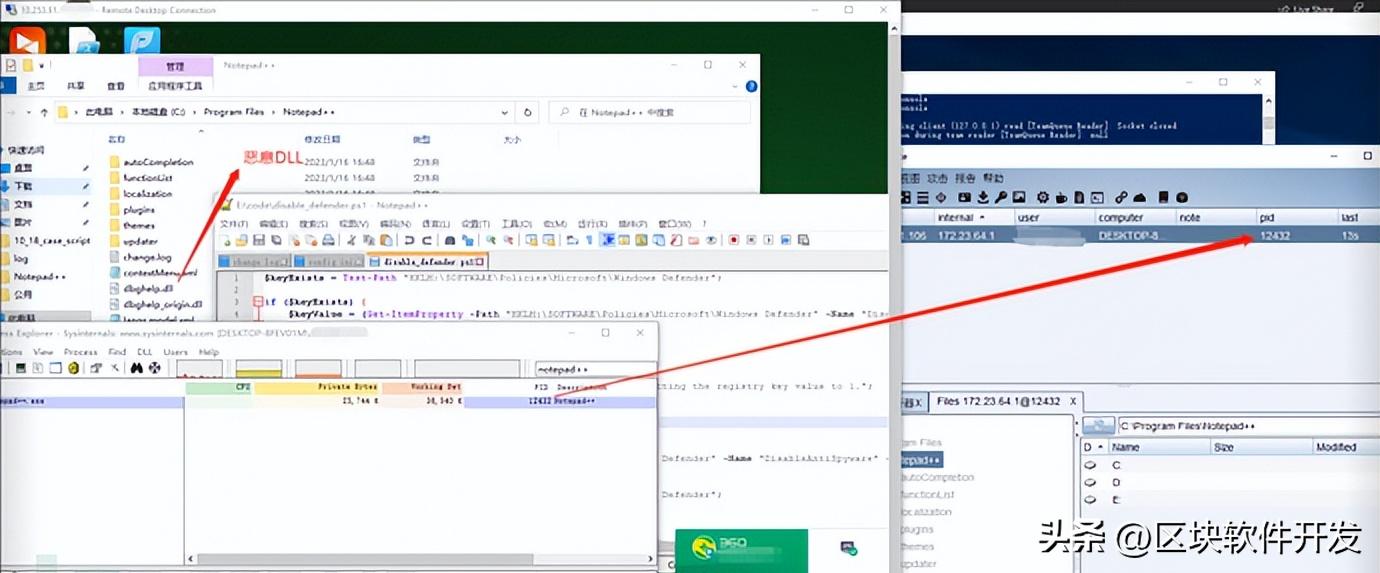Click the crosshair target icon in Process Explorer toolbar
Viewport: 1380px width, 573px height.
point(155,368)
